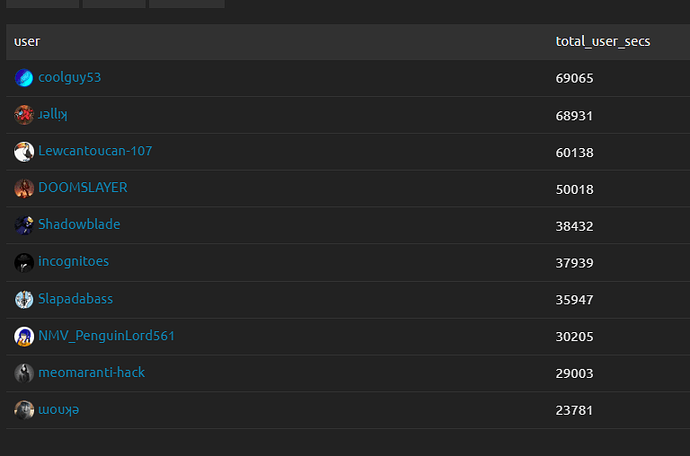Open the Shadowblade username link
The image size is (690, 456).
[79, 225]
